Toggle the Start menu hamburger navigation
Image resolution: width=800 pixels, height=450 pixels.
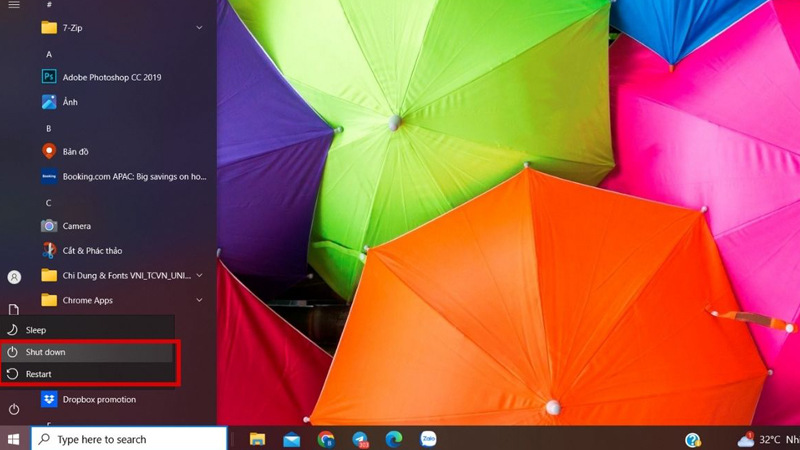point(14,6)
